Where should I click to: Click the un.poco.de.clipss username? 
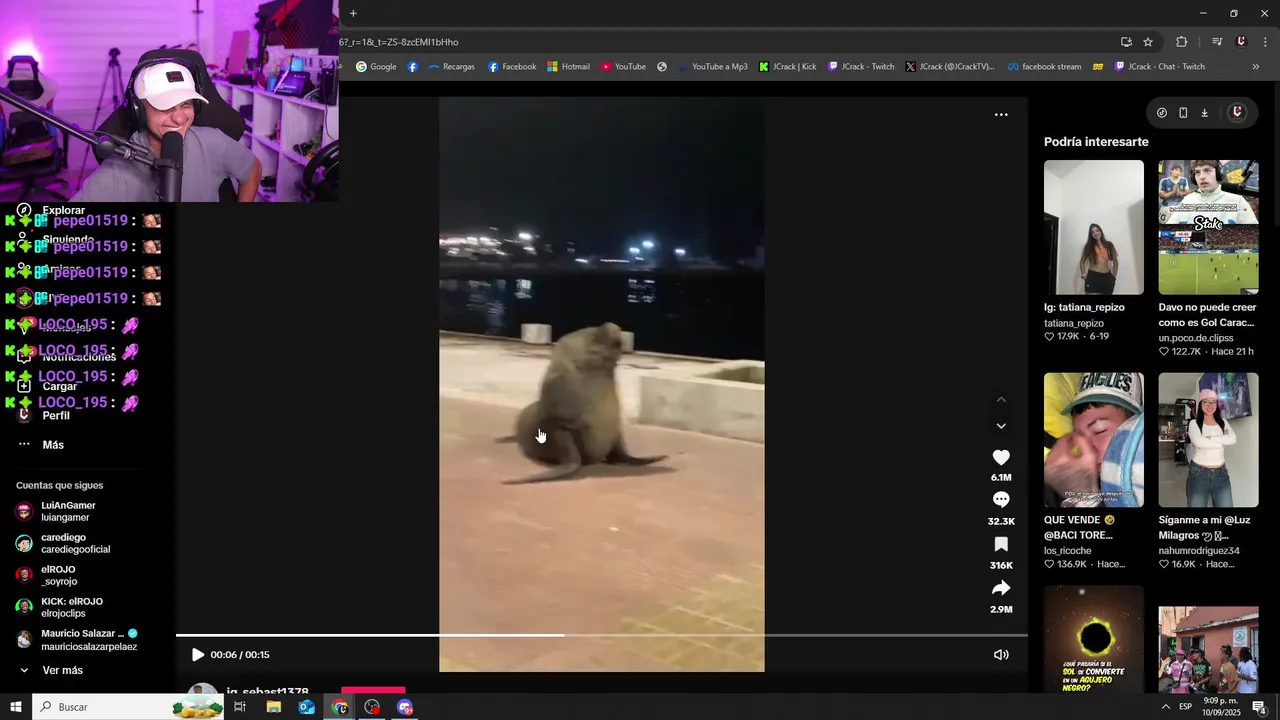tap(1196, 338)
